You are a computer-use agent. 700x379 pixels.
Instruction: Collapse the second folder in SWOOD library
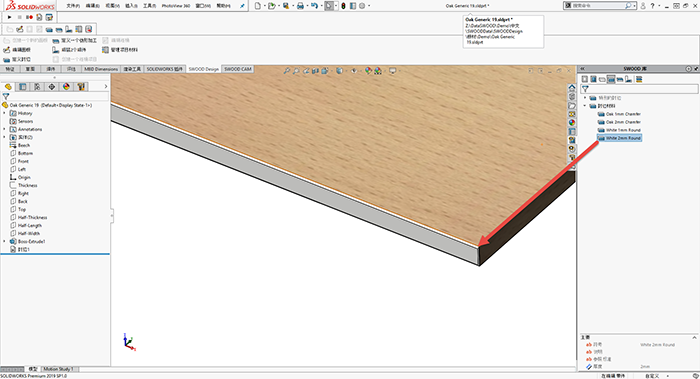pos(585,106)
